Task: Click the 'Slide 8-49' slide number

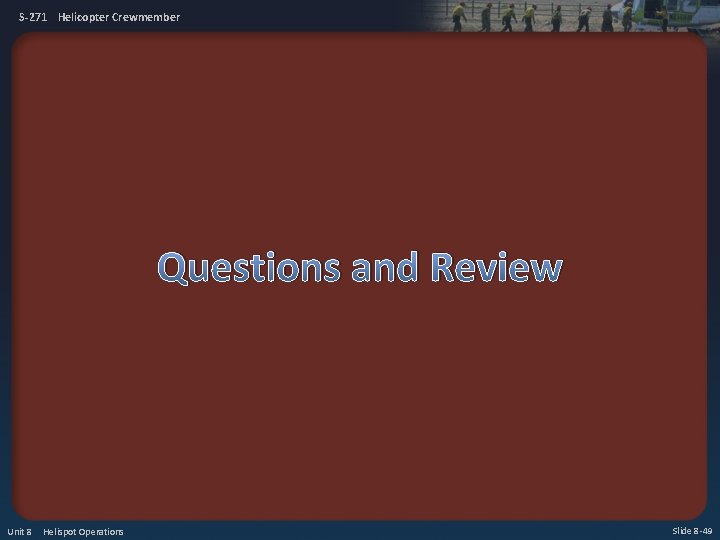Action: 692,531
